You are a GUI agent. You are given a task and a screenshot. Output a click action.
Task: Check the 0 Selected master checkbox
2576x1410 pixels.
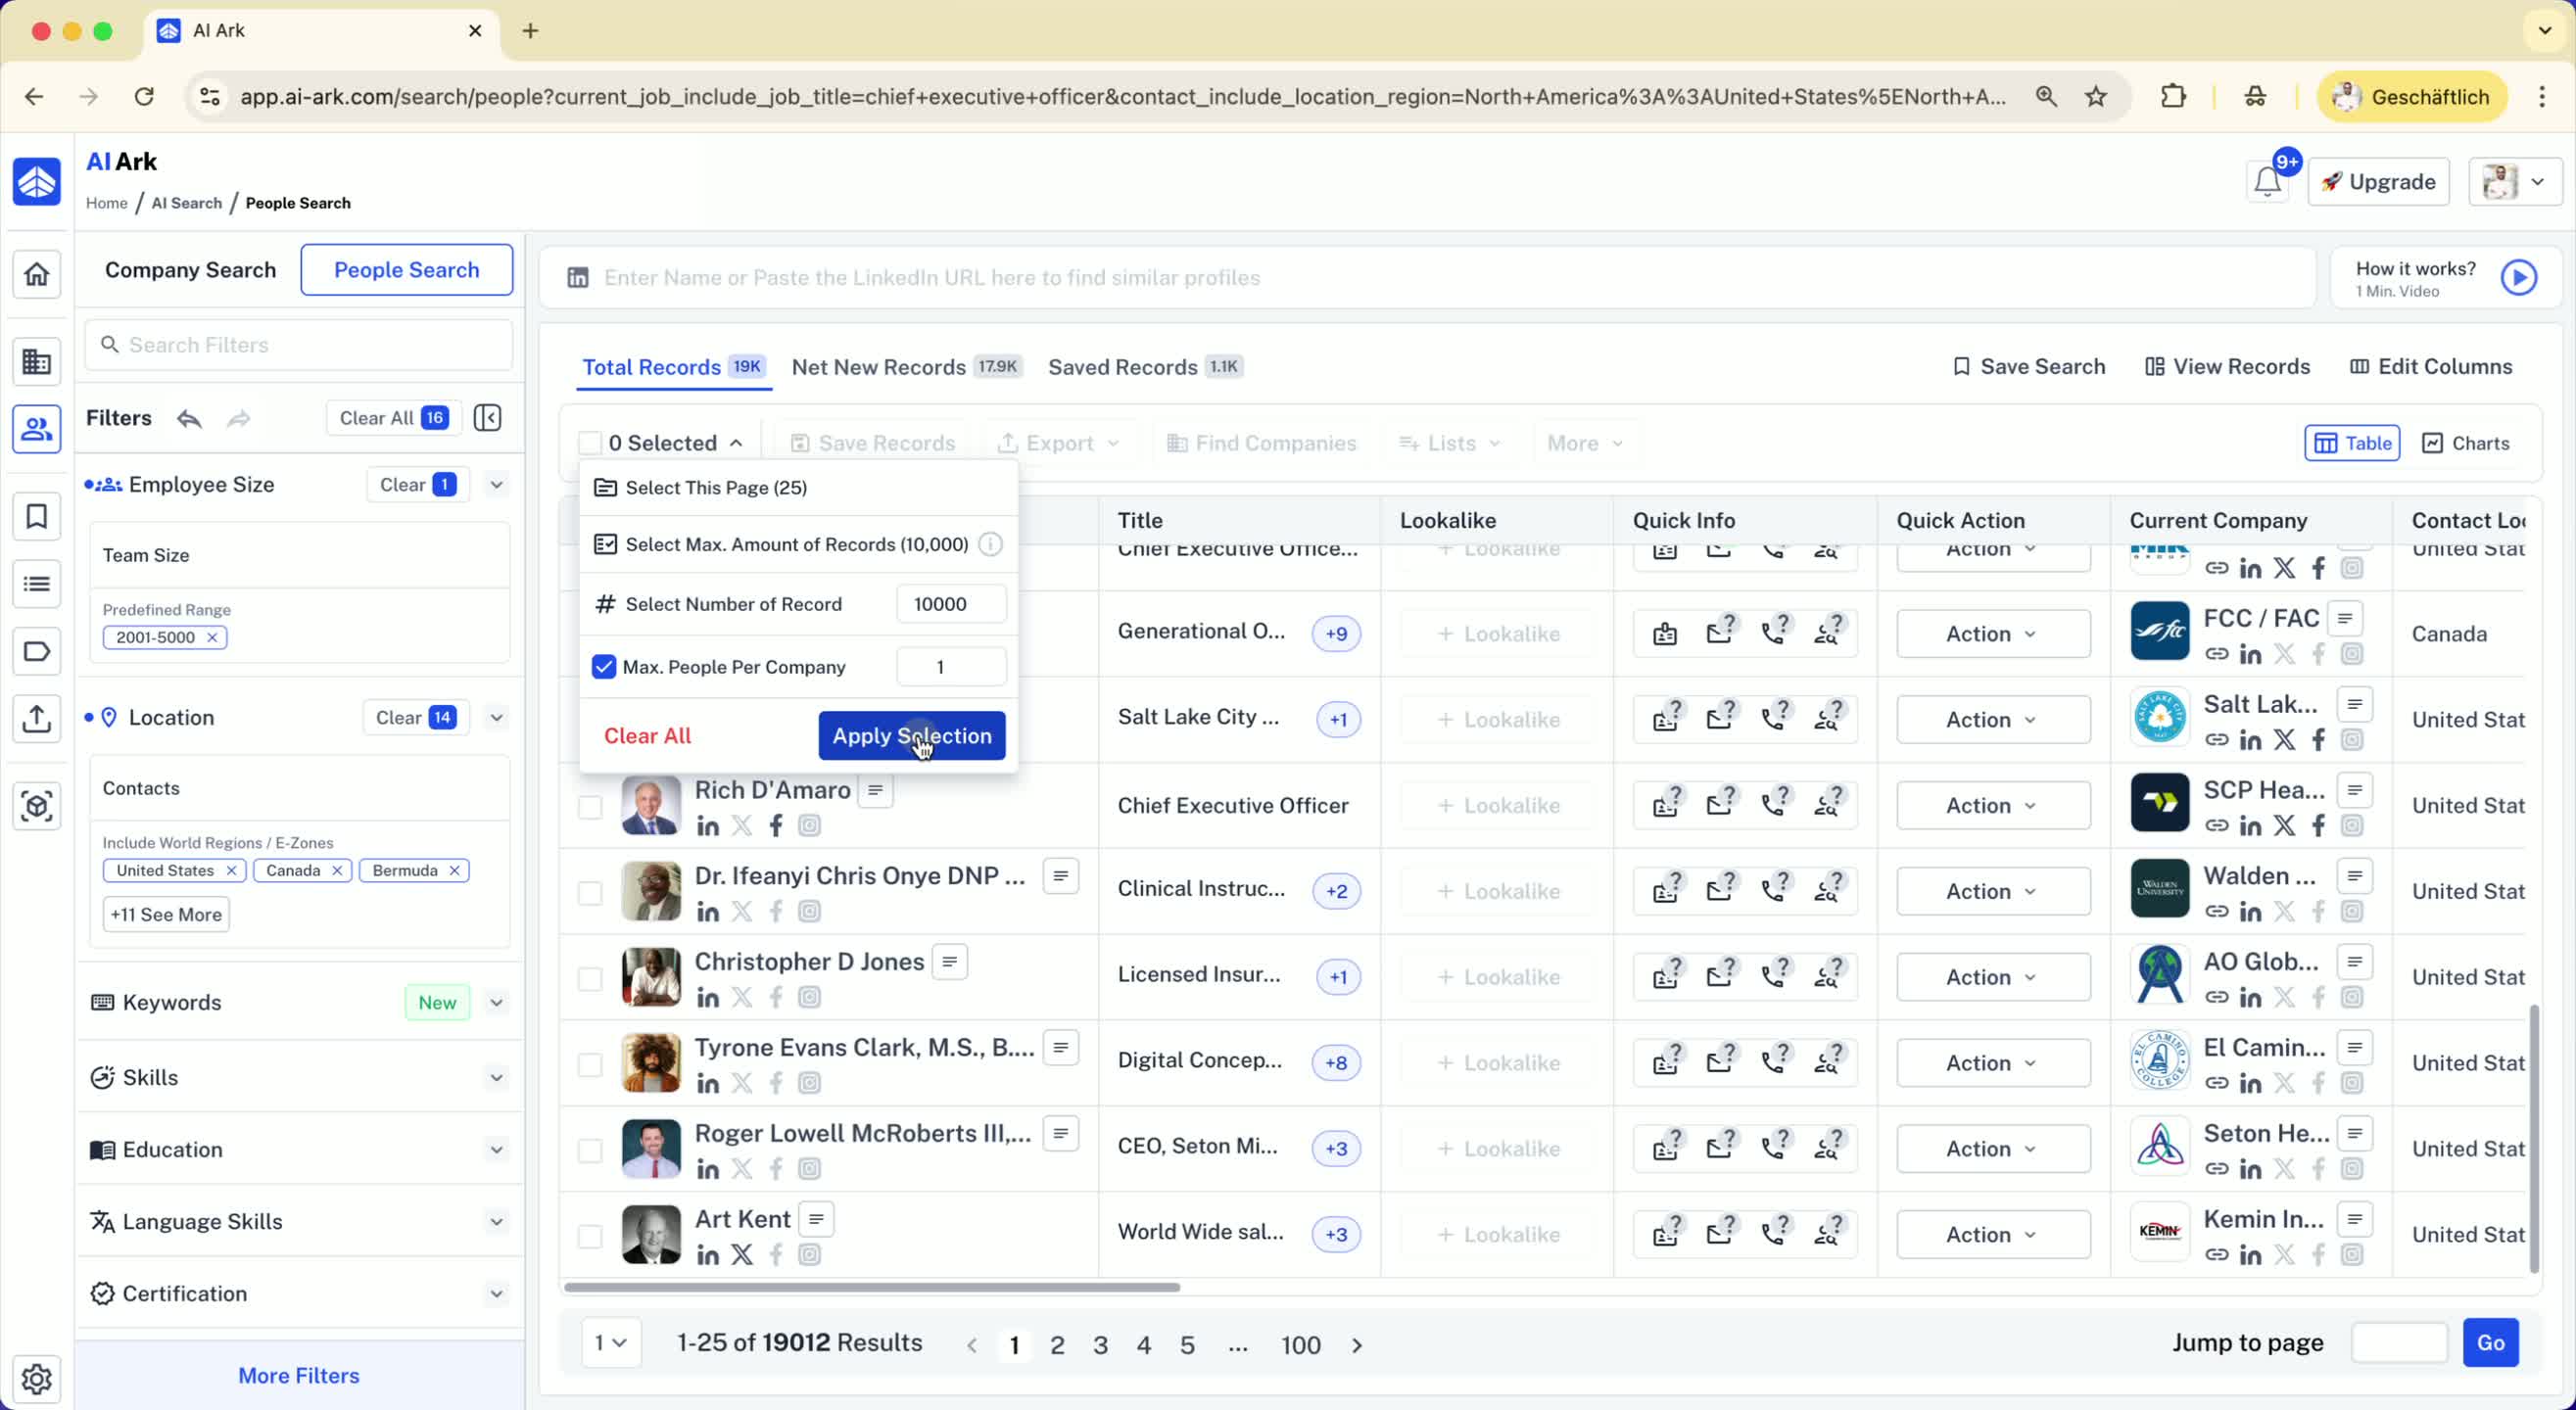coord(590,443)
